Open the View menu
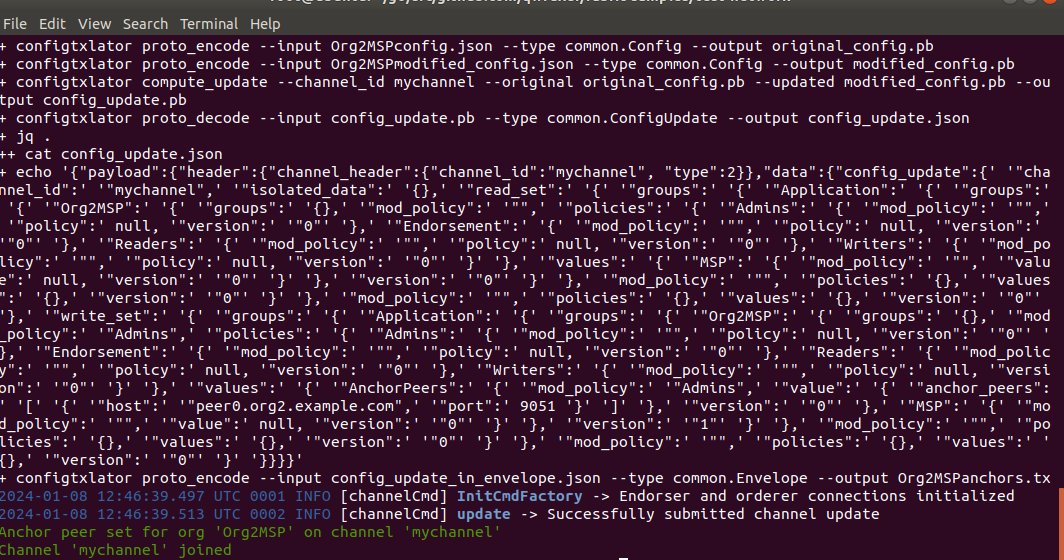The width and height of the screenshot is (1064, 560). (x=95, y=23)
